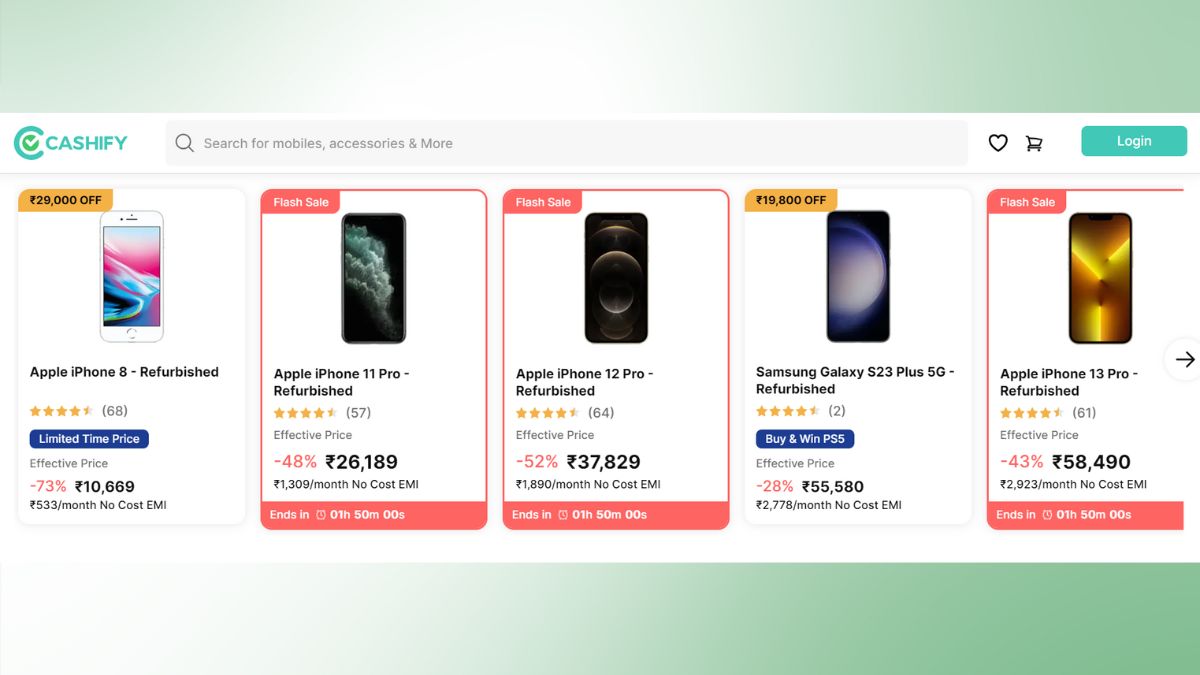The width and height of the screenshot is (1200, 675).
Task: Open the iPhone 11 Pro product image
Action: point(374,278)
